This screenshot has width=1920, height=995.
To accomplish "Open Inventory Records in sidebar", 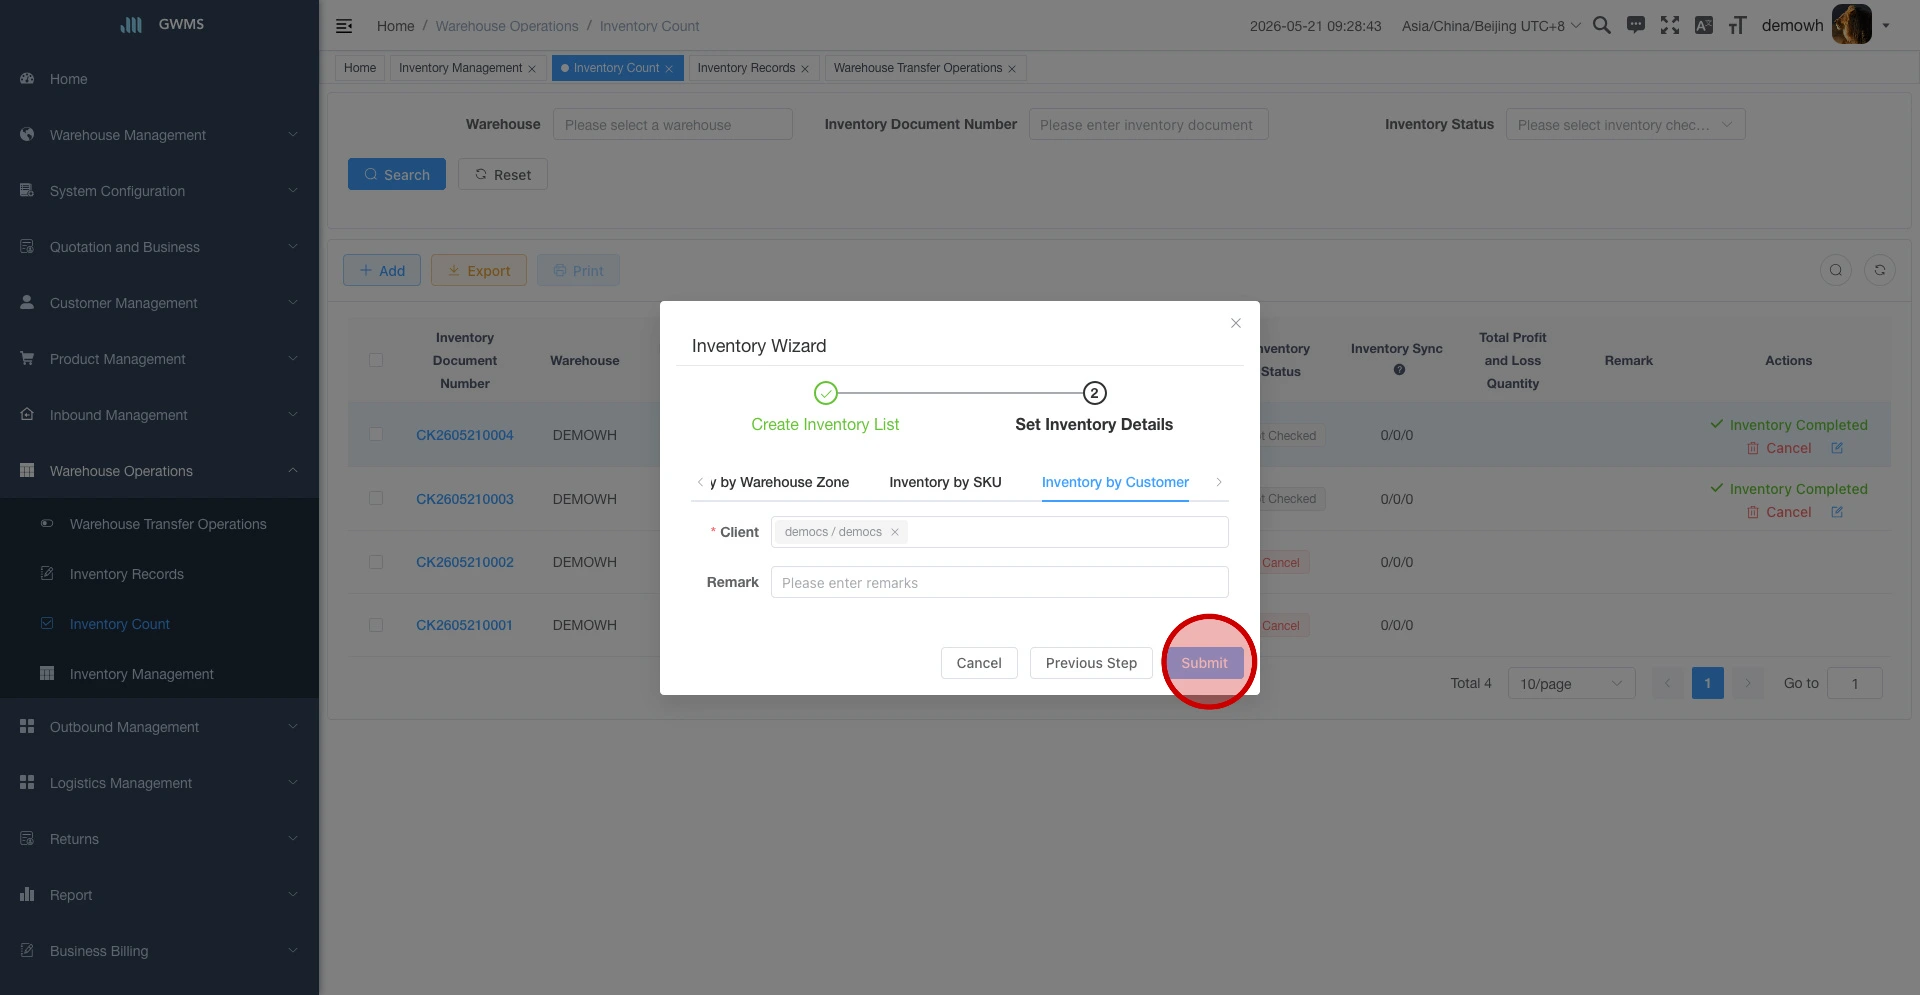I will tap(159, 574).
